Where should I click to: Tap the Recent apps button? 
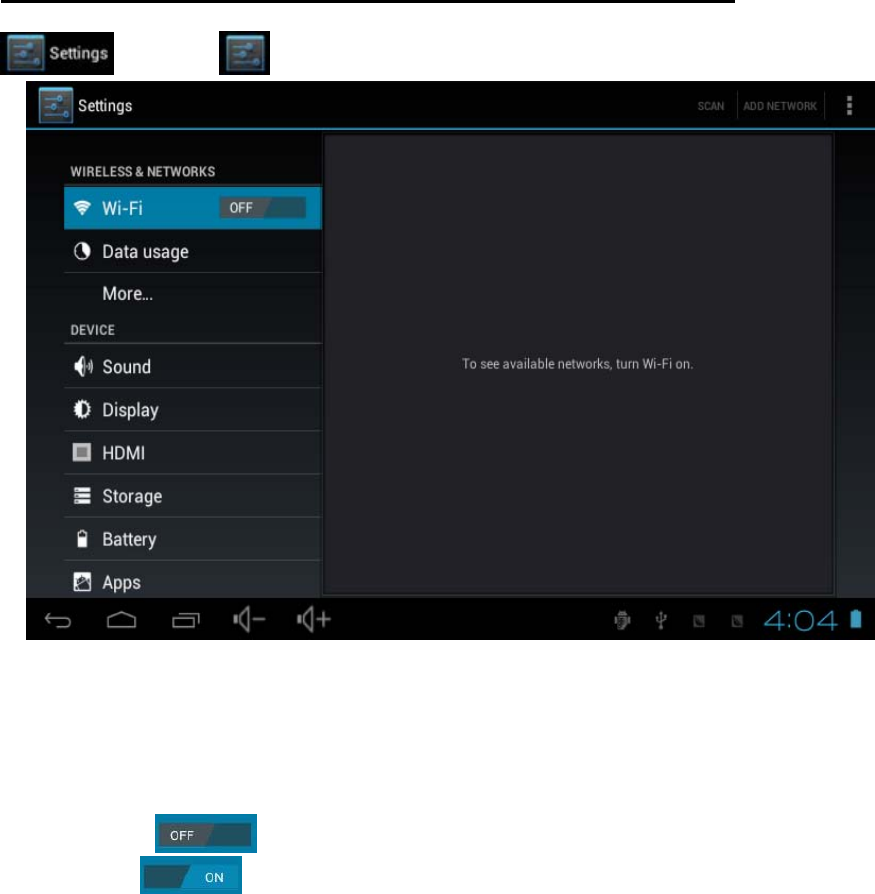(186, 620)
